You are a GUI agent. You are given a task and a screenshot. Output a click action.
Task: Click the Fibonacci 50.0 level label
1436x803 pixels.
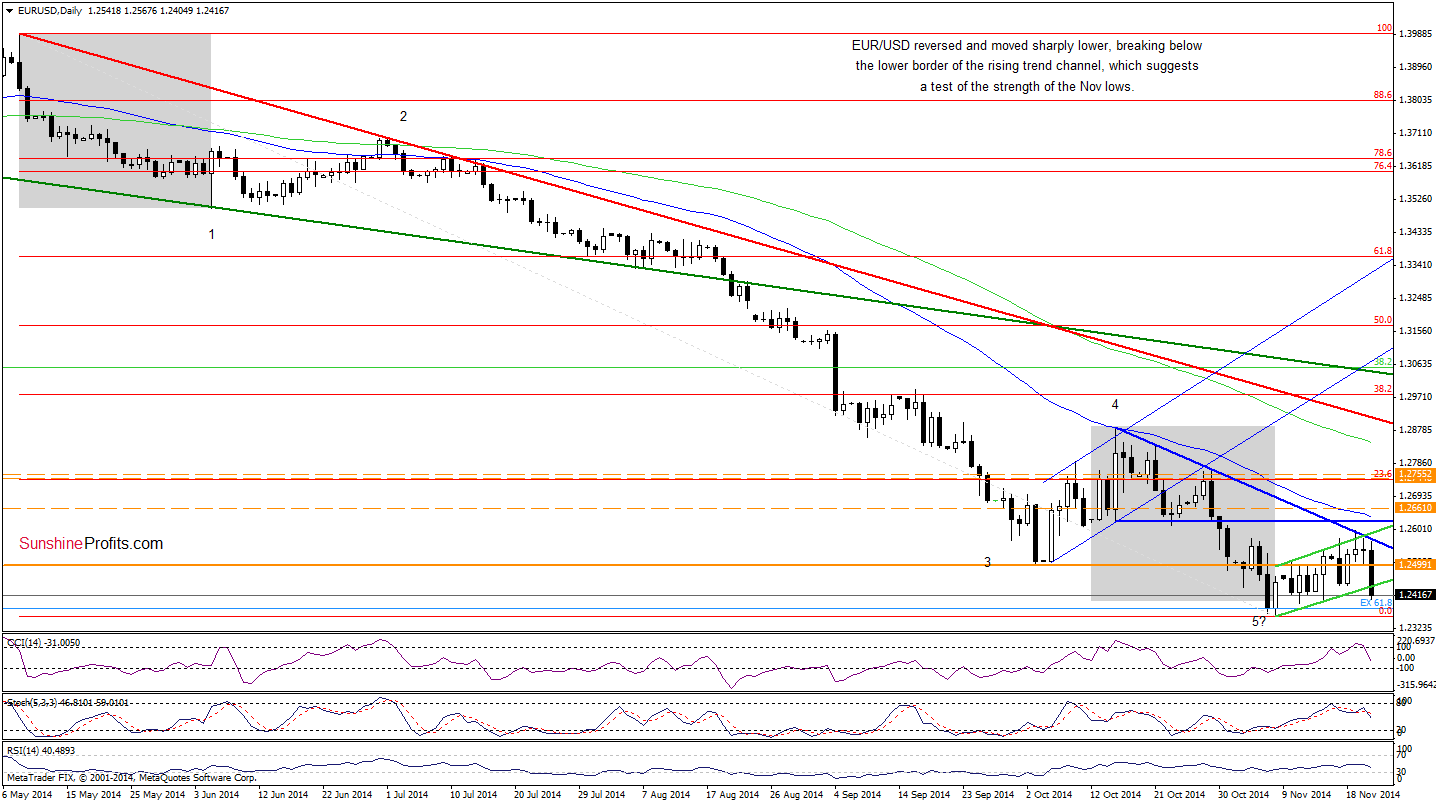pos(1384,320)
